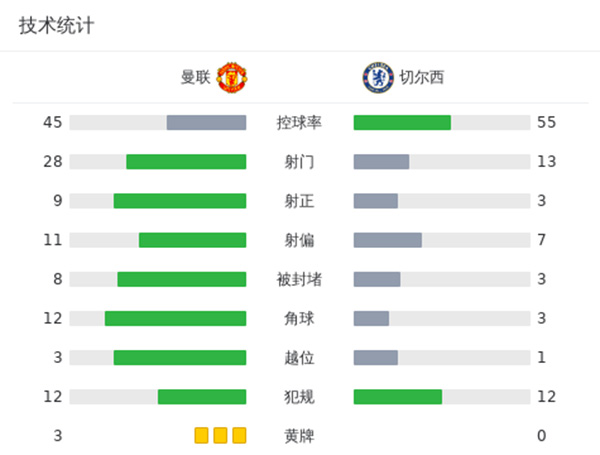Click Manchester United's green 射门 bar

click(186, 162)
